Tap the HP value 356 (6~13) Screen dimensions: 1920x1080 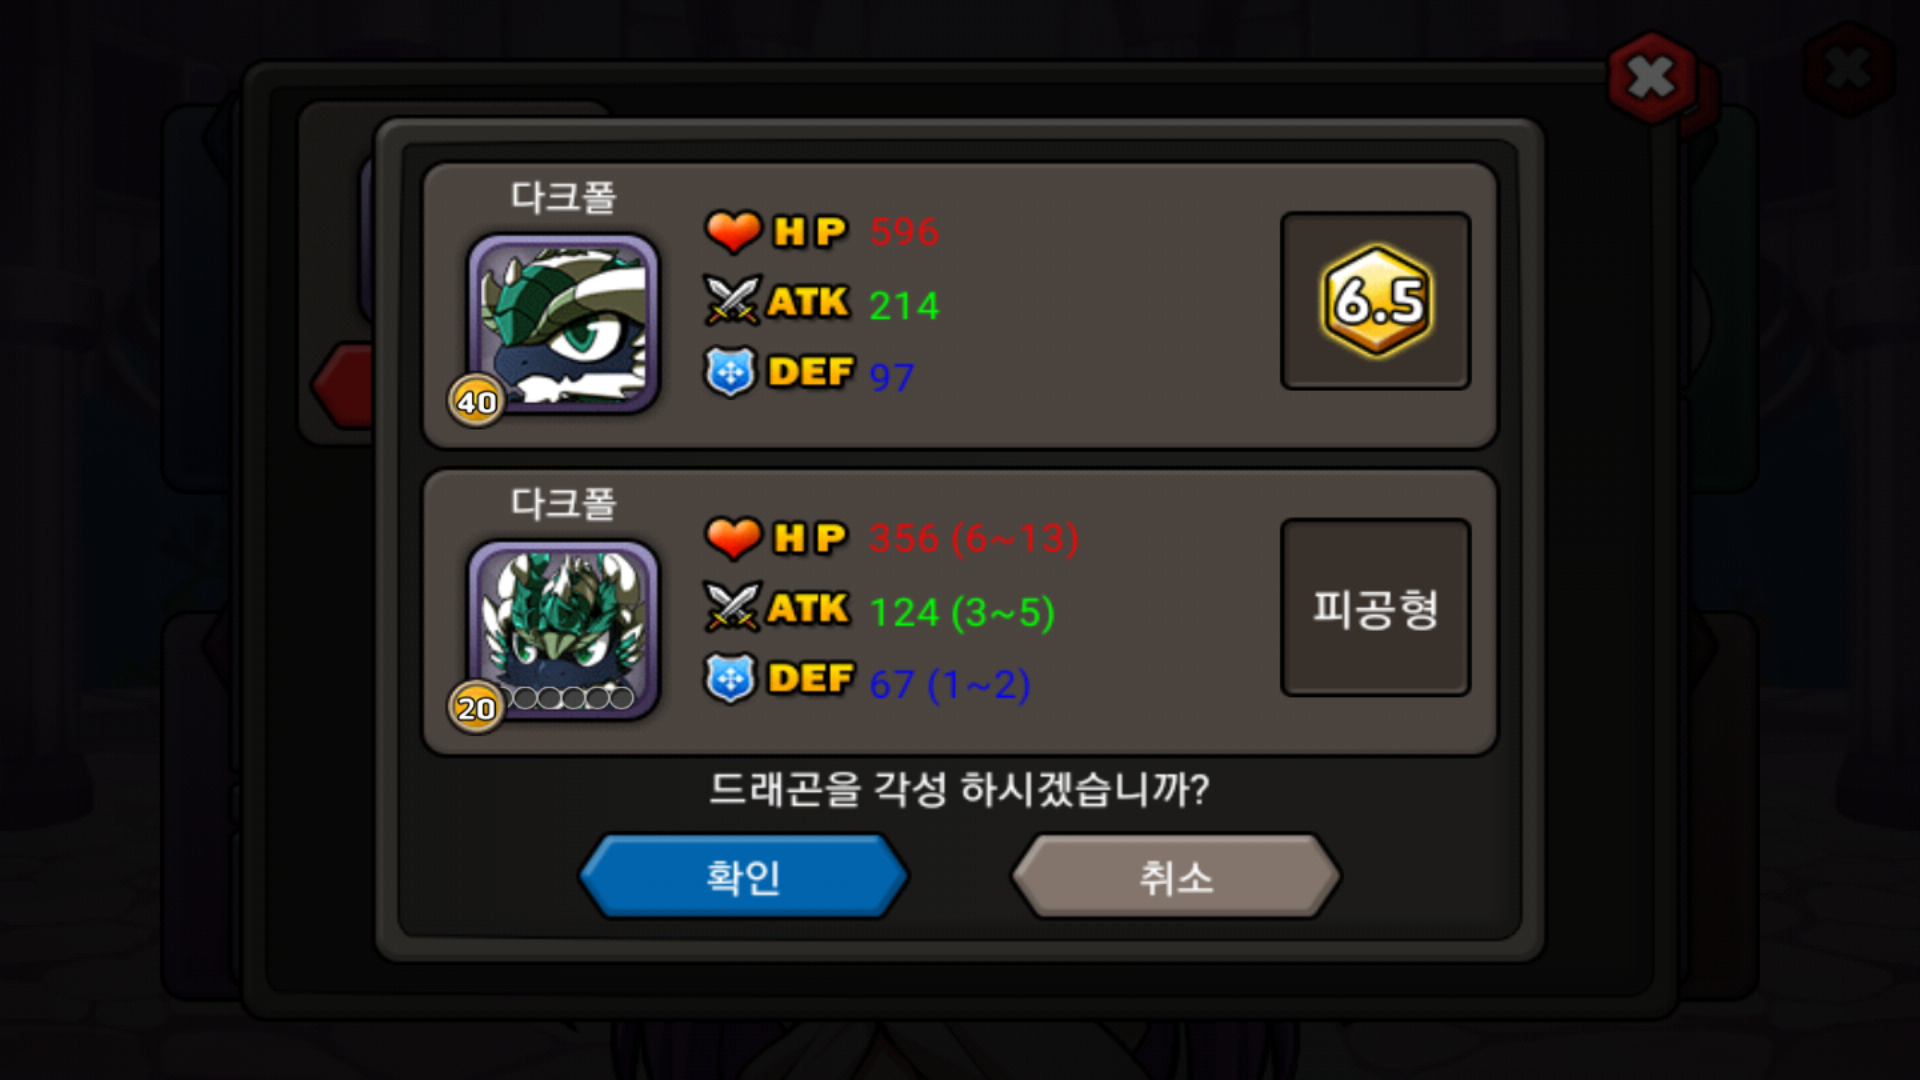(974, 538)
